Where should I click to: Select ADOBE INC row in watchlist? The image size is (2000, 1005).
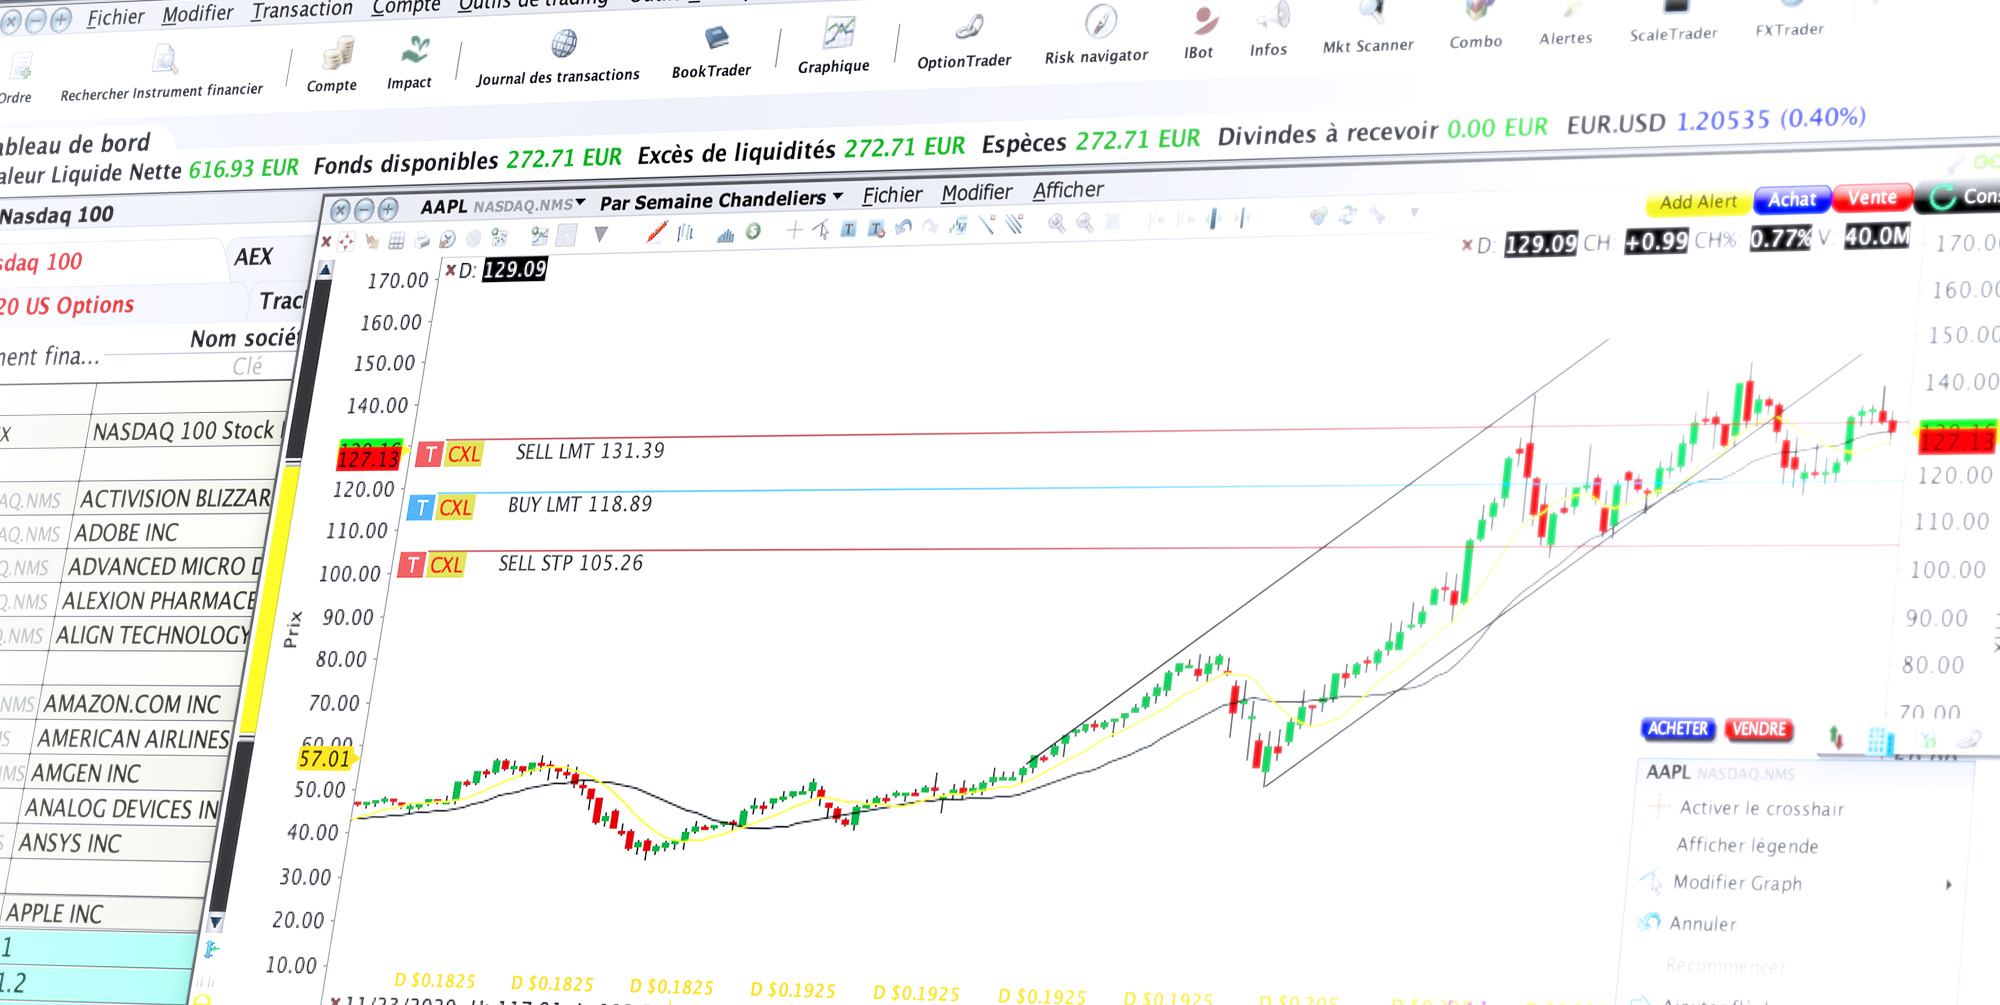click(x=127, y=534)
